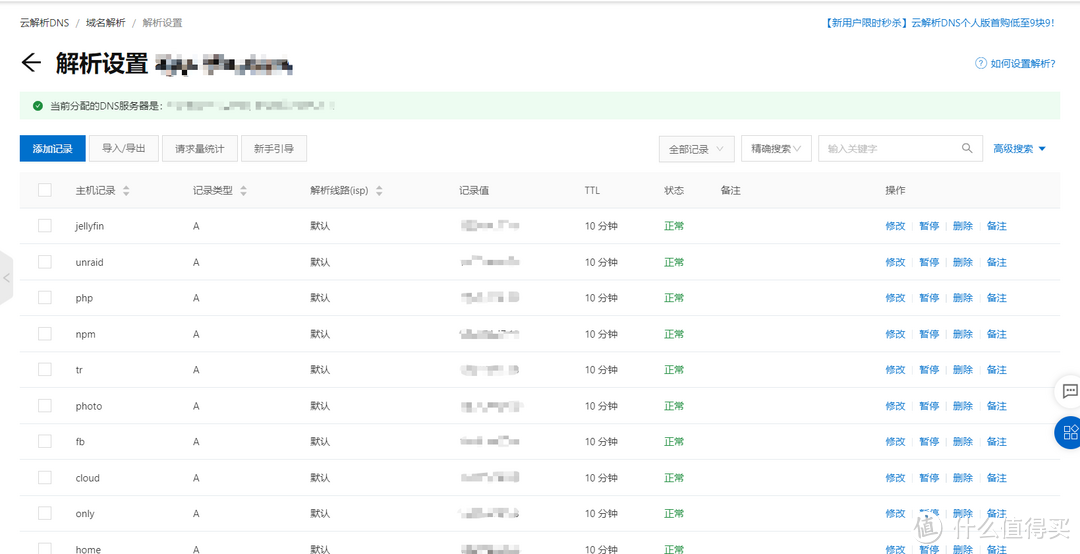Screen dimensions: 1080x554
Task: Click the jellyfin host record text
Action: click(x=90, y=226)
